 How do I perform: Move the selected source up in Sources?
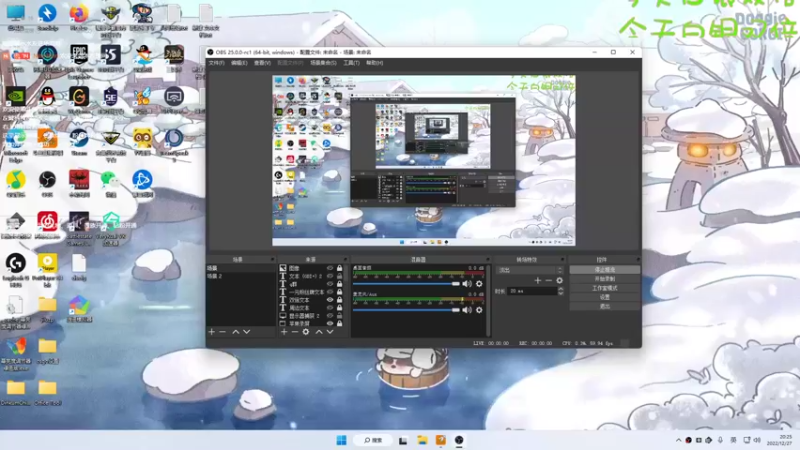point(319,332)
